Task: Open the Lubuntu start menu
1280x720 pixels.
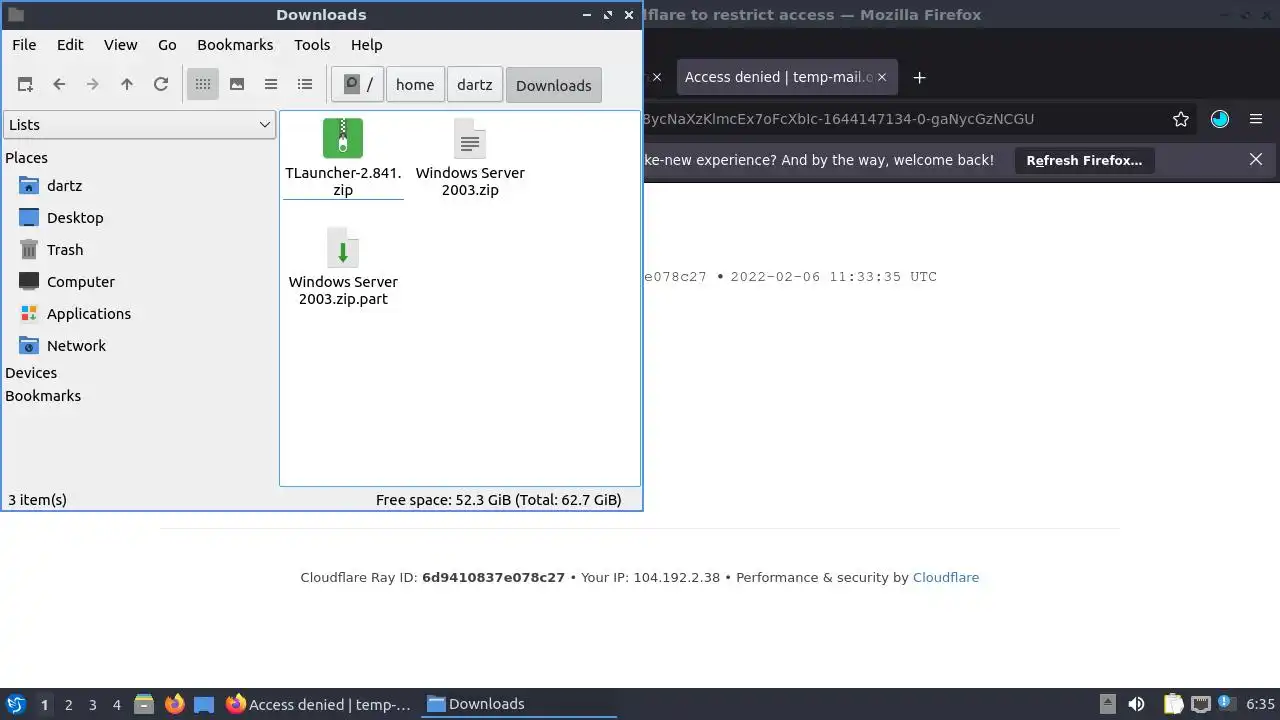Action: [x=16, y=704]
